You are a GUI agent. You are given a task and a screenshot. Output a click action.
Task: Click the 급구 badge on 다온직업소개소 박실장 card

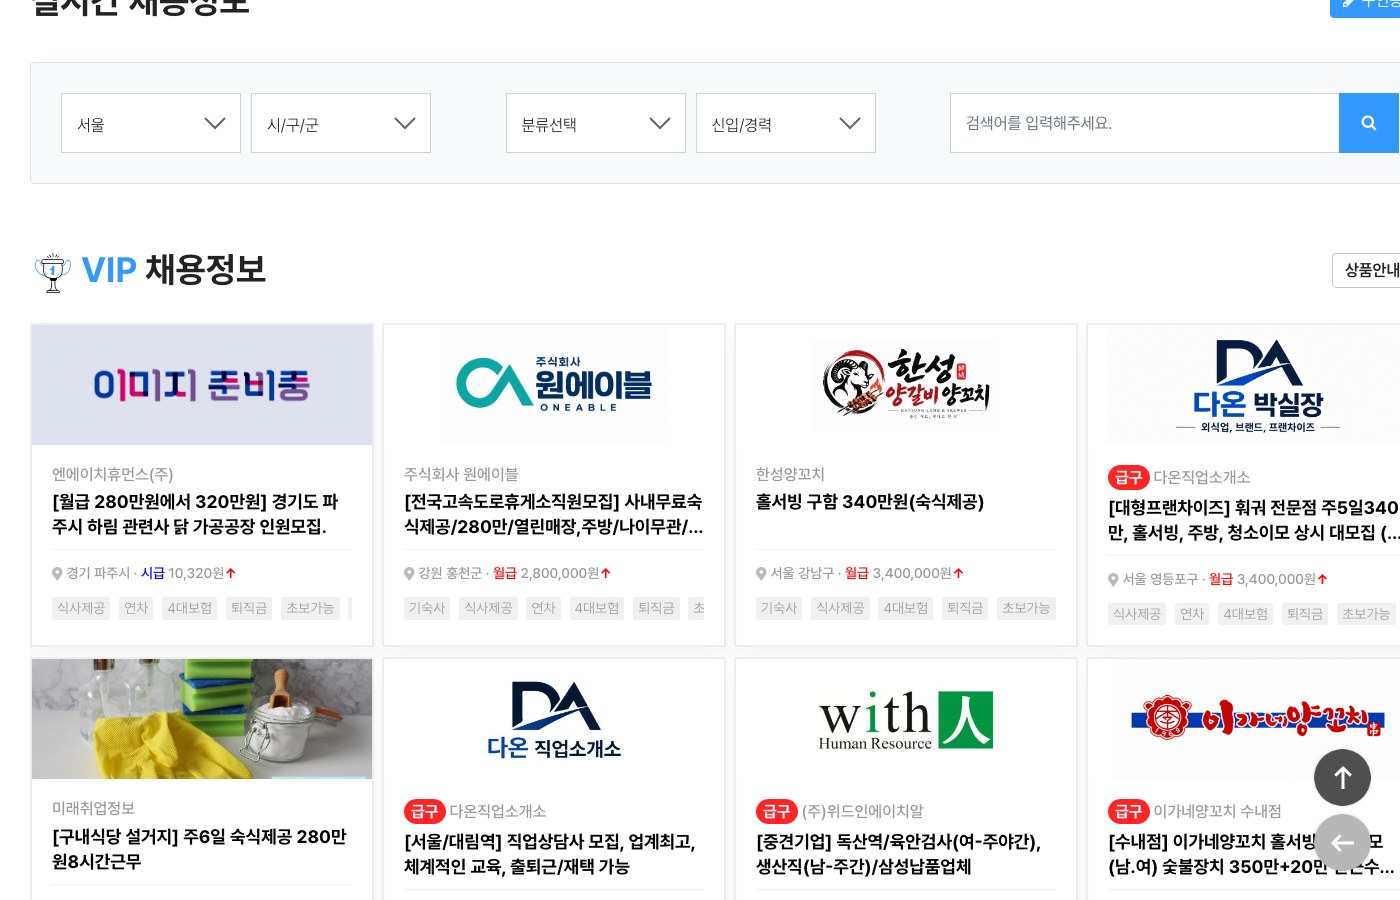coord(1128,477)
